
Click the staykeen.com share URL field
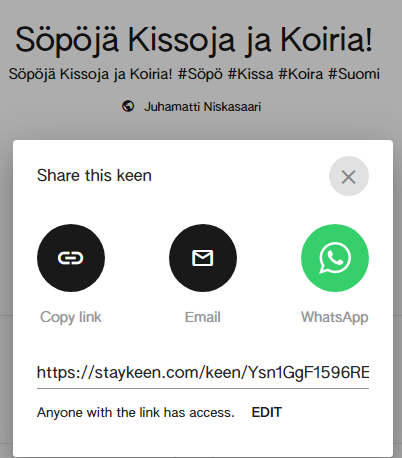click(203, 373)
